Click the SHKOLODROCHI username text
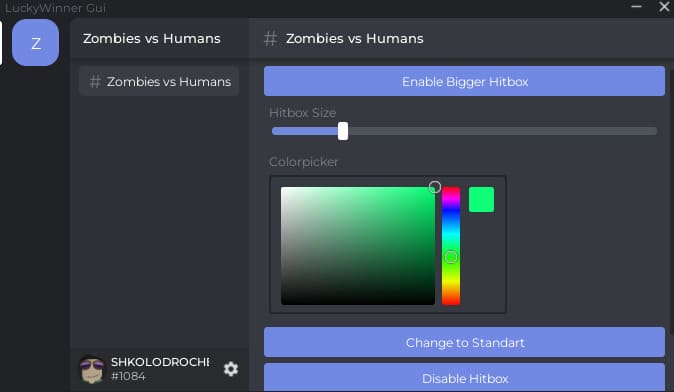 tap(160, 362)
